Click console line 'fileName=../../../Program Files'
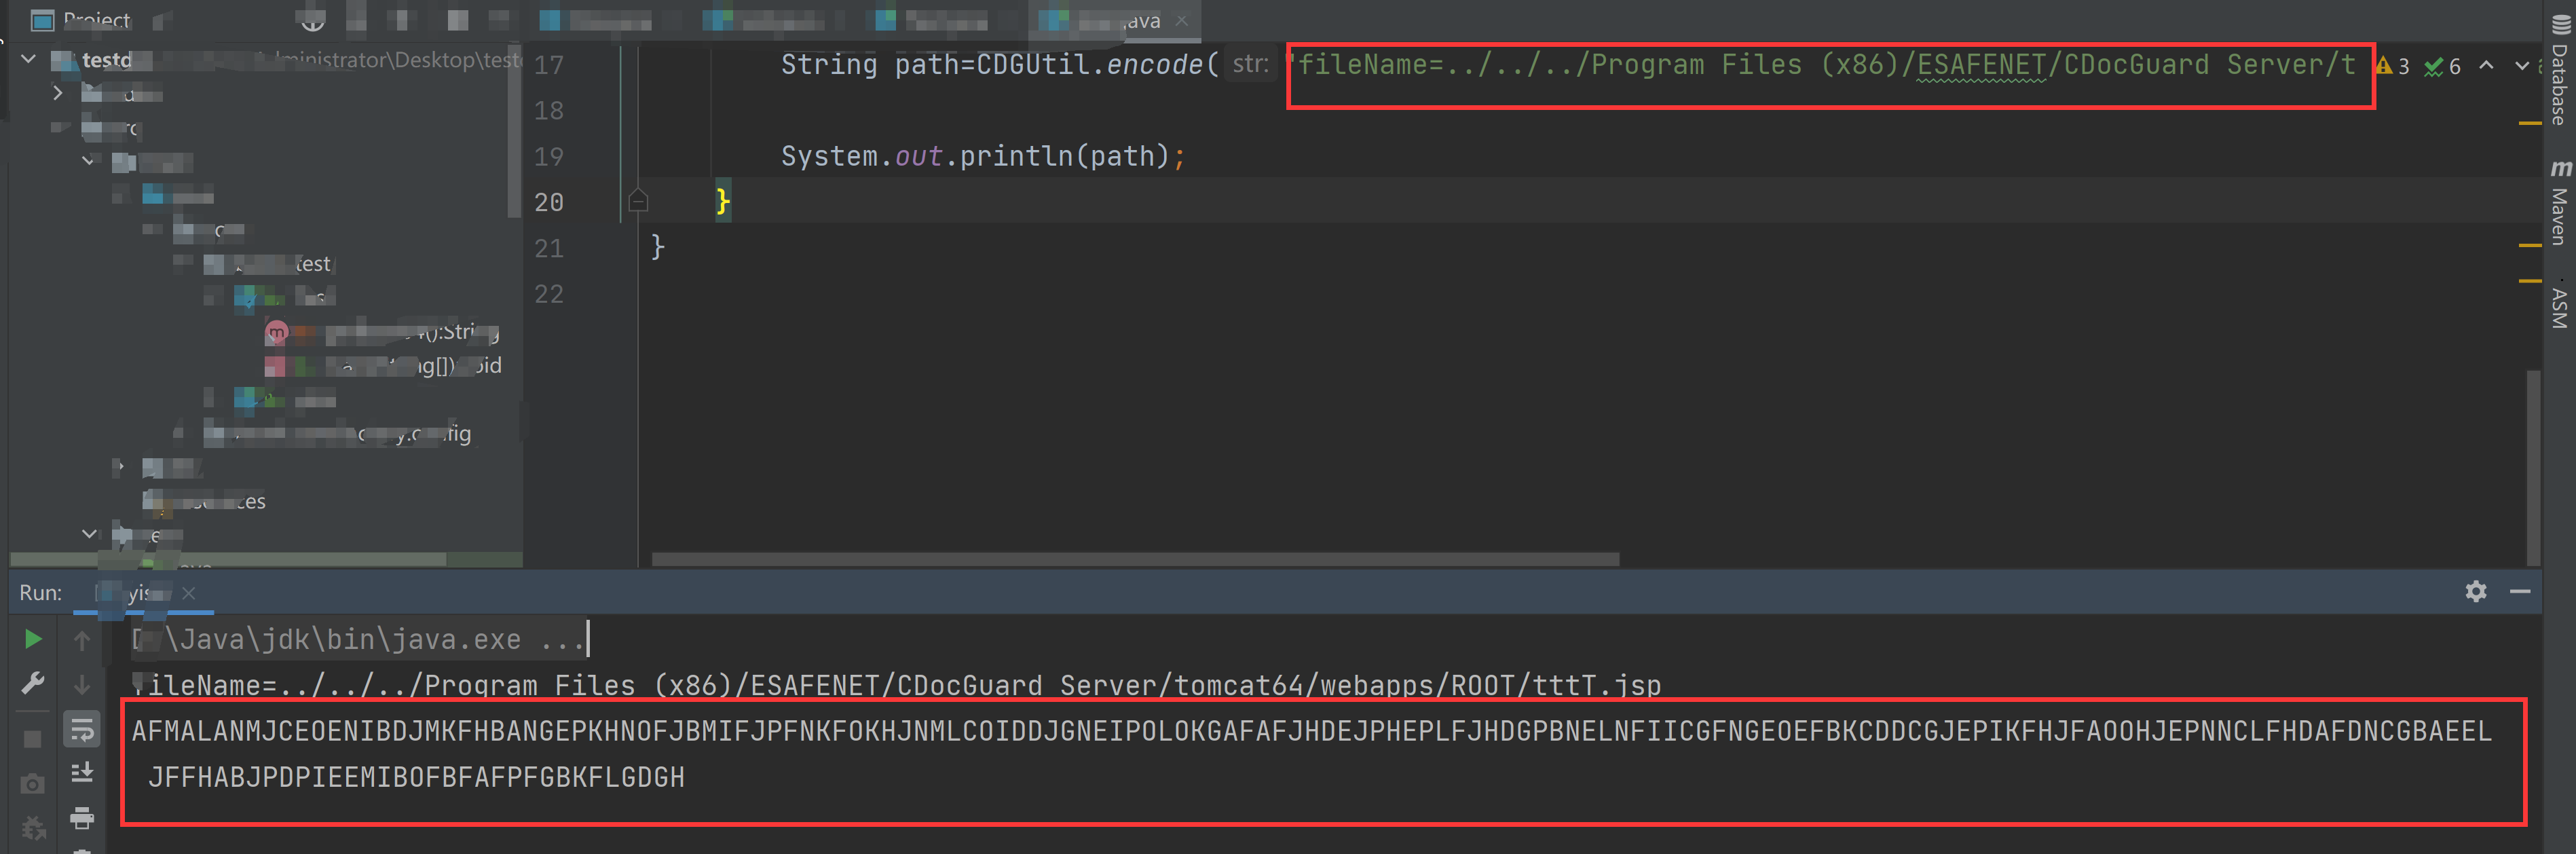 [x=896, y=685]
